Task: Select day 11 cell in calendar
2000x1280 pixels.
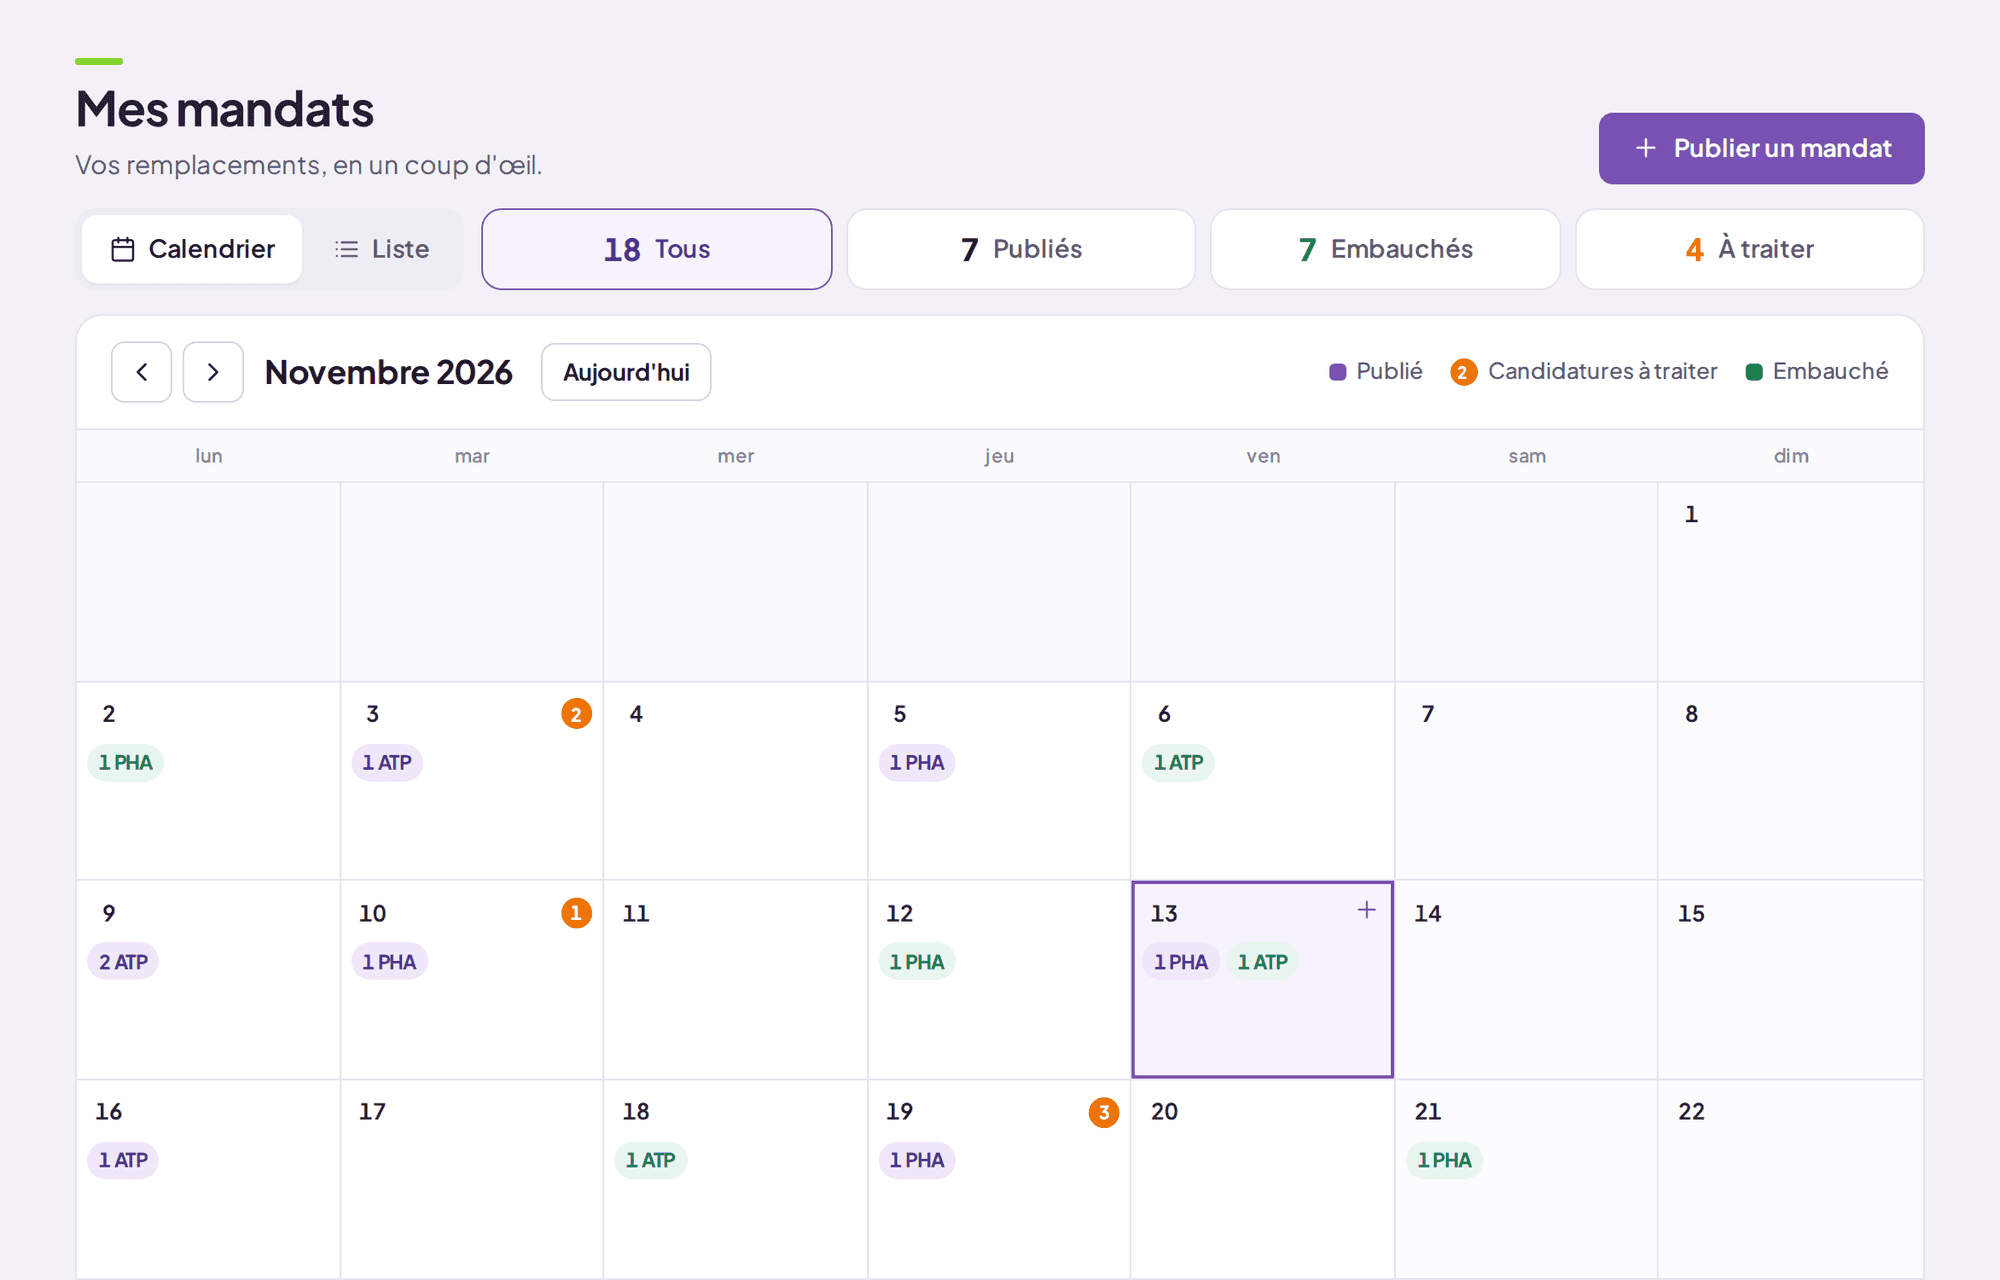Action: (x=735, y=980)
